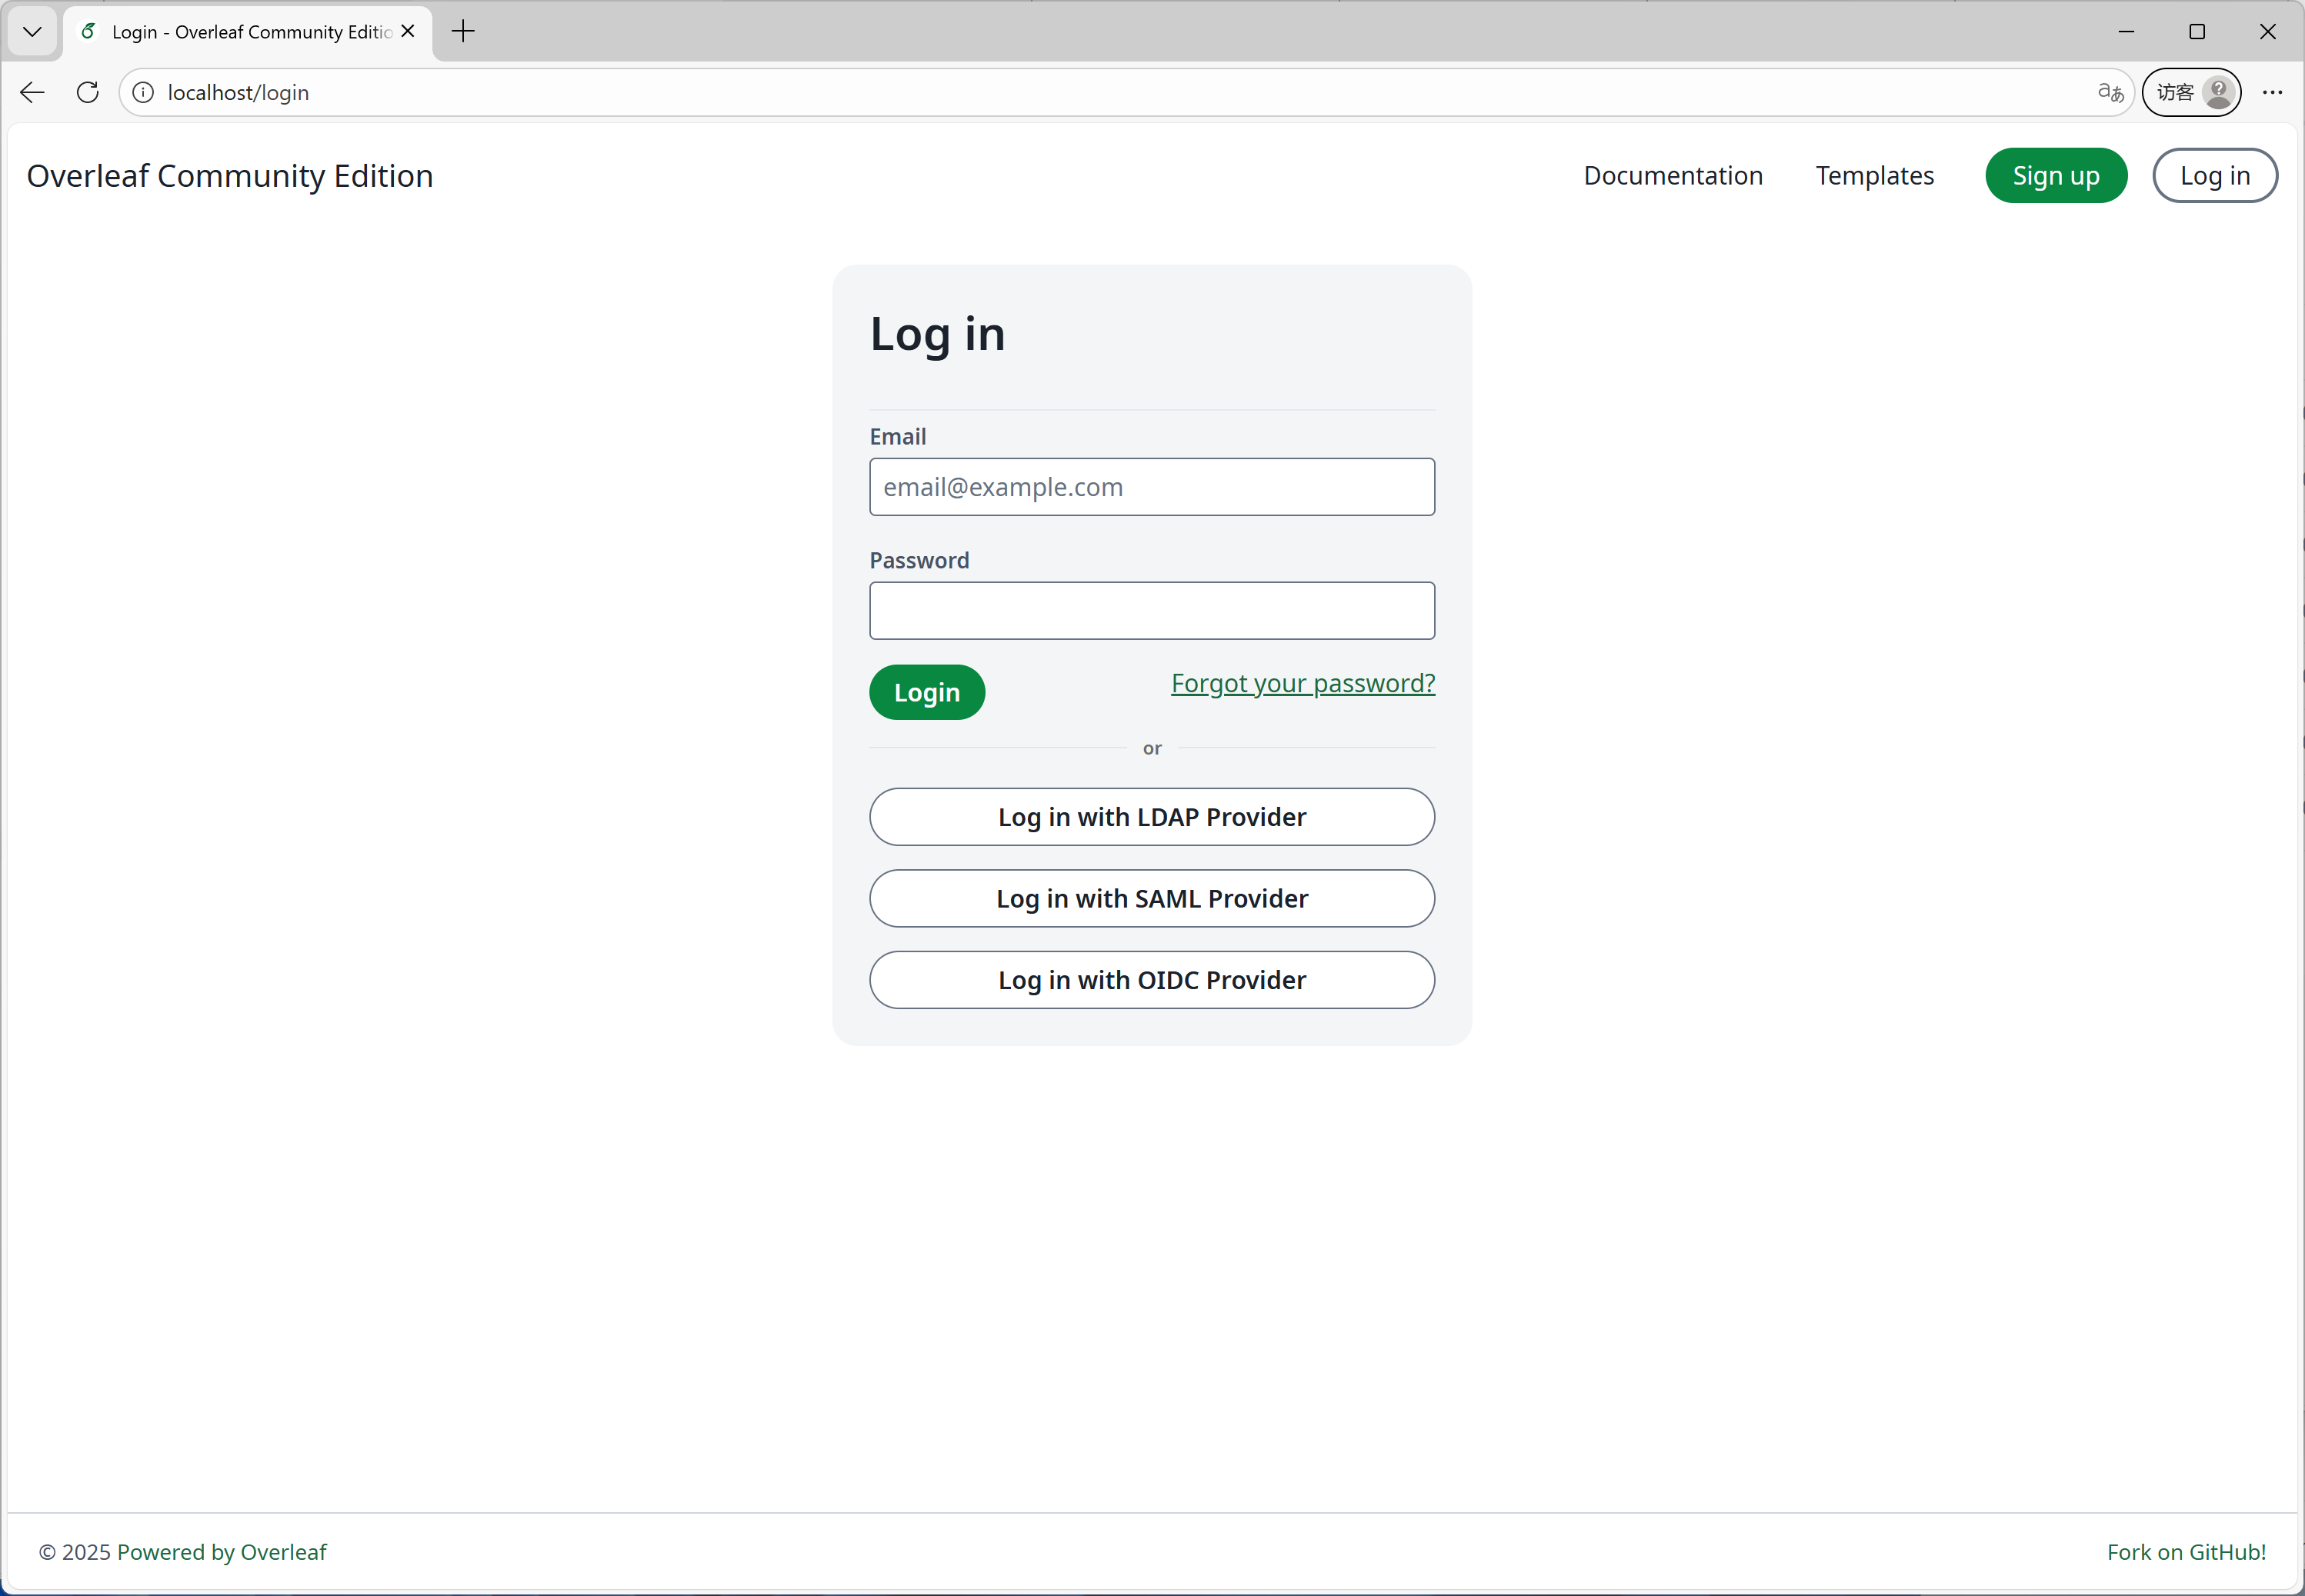Click the browser back arrow
This screenshot has width=2305, height=1596.
coord(32,92)
